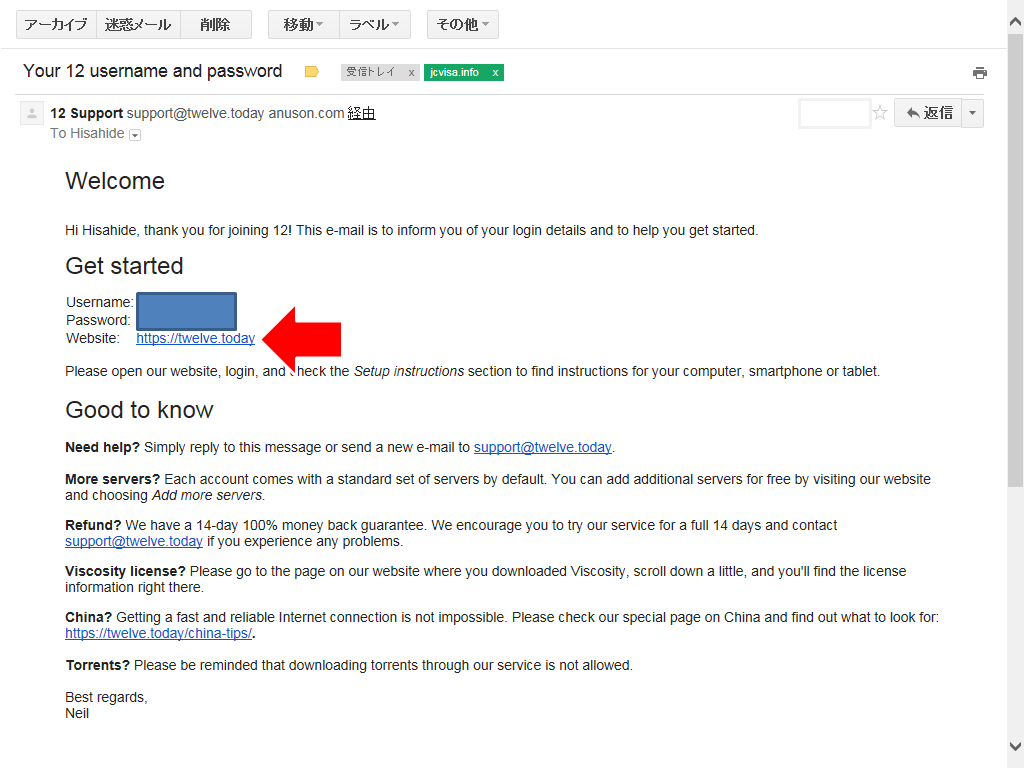
Task: Click the print icon for this email
Action: tap(979, 72)
